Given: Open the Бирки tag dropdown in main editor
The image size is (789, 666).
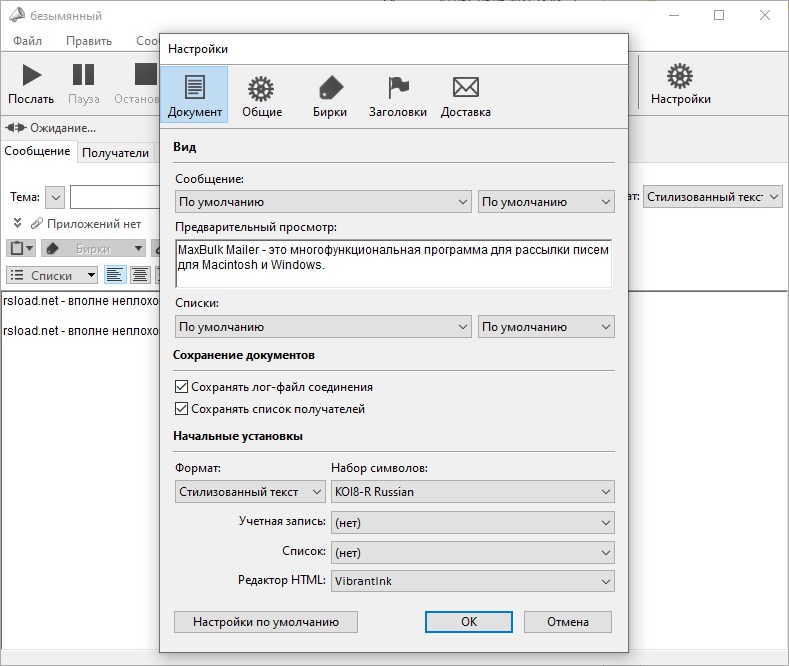Looking at the screenshot, I should pyautogui.click(x=94, y=248).
